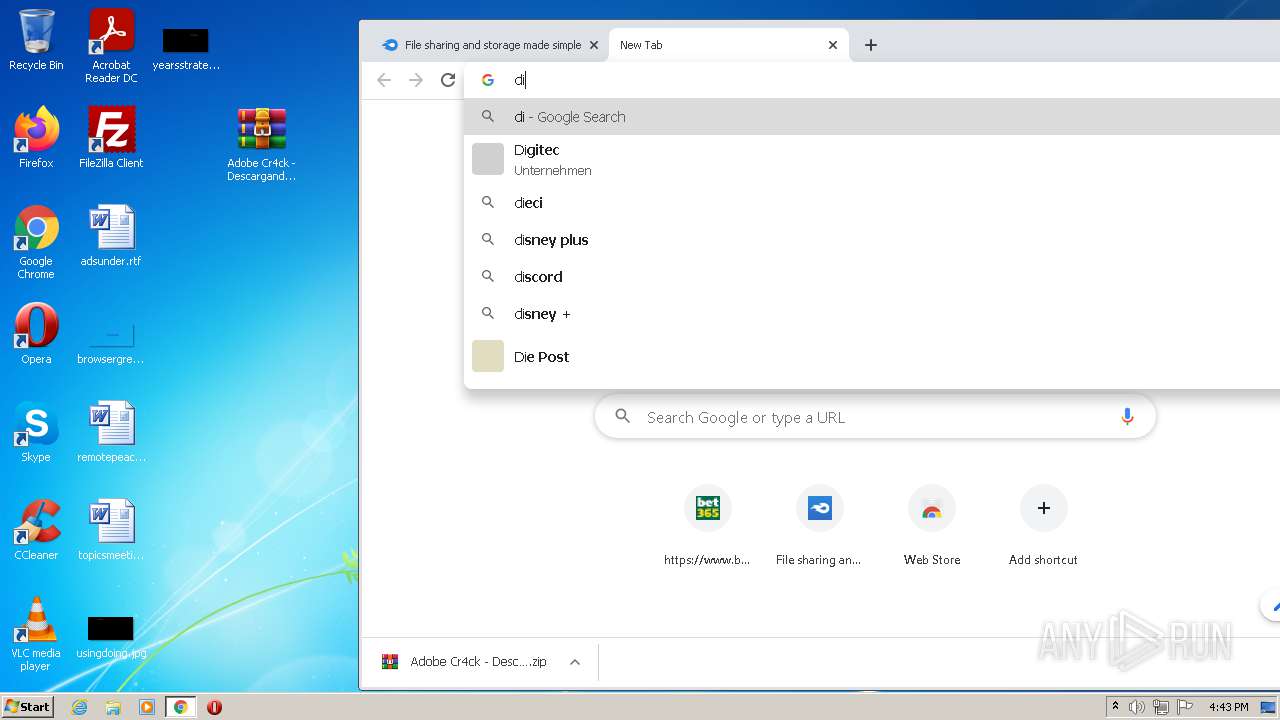
Task: Click network status tray icon
Action: click(1160, 707)
